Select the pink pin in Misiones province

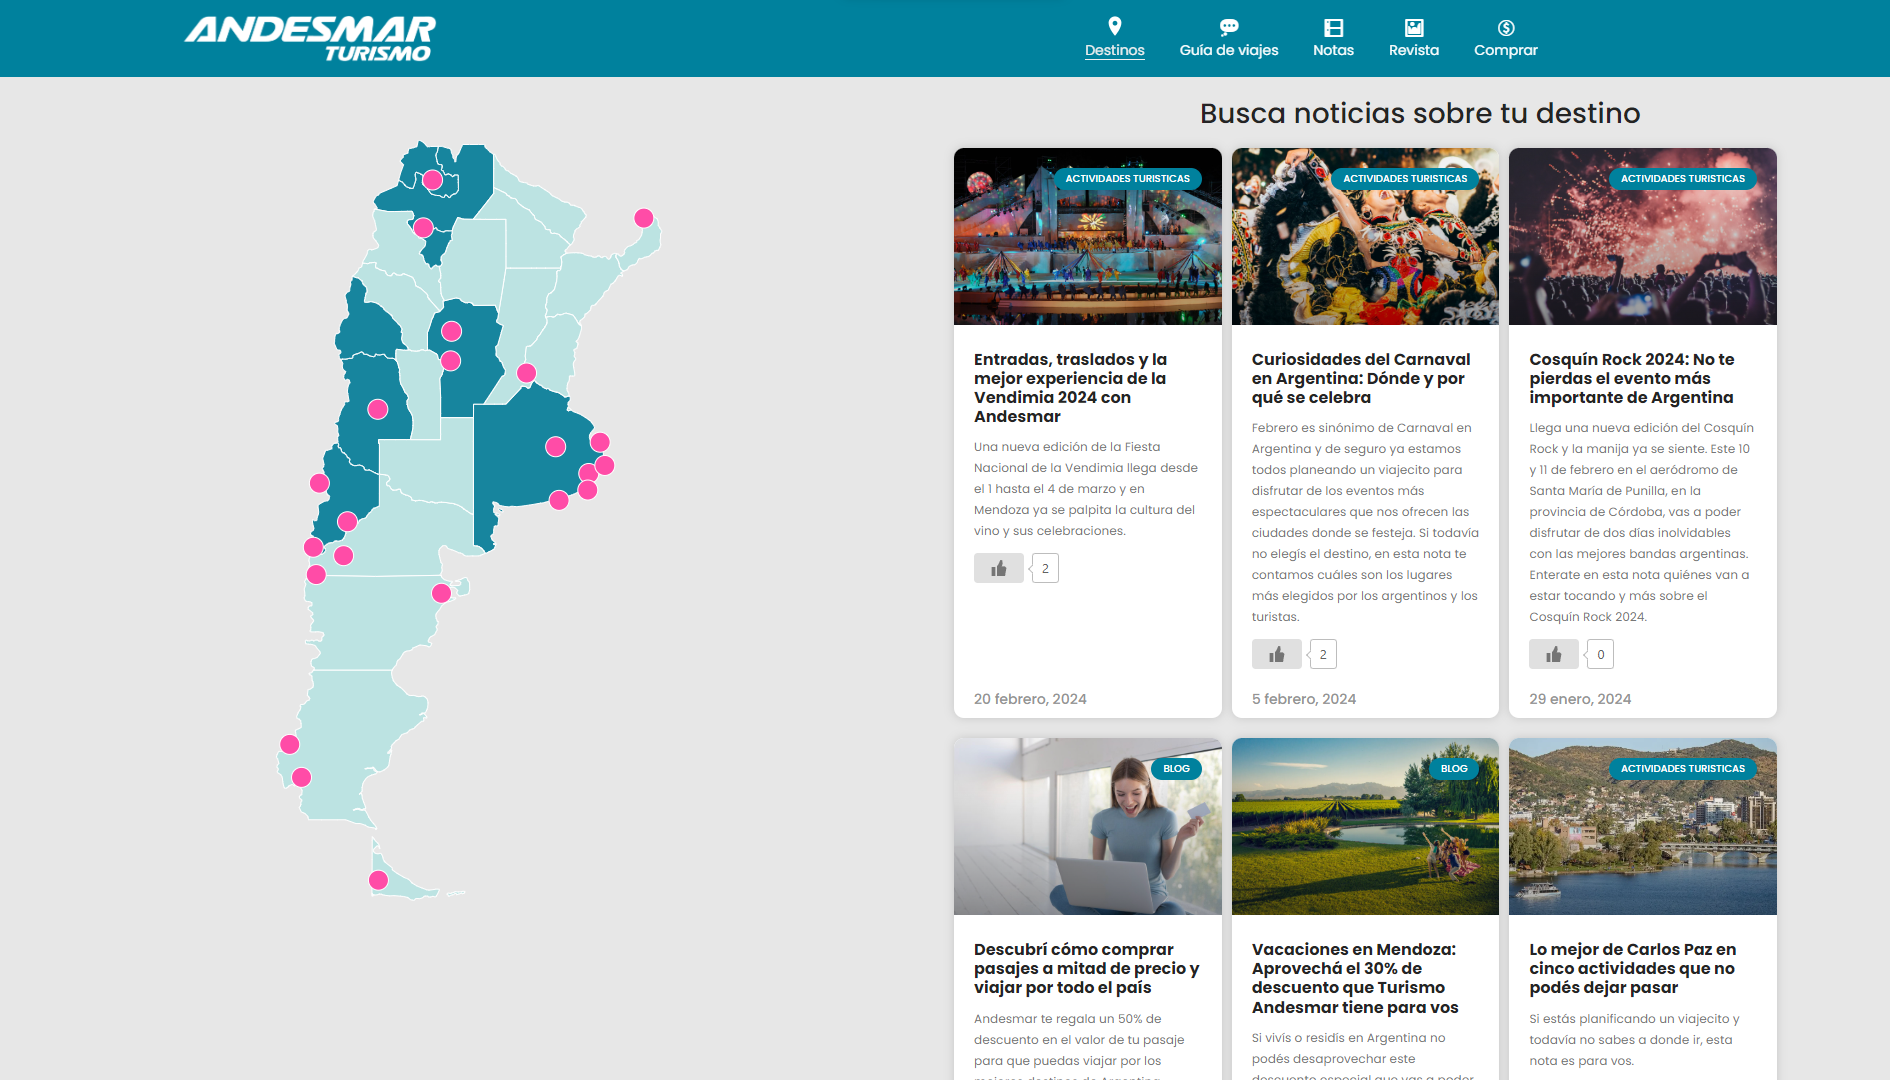pos(644,218)
